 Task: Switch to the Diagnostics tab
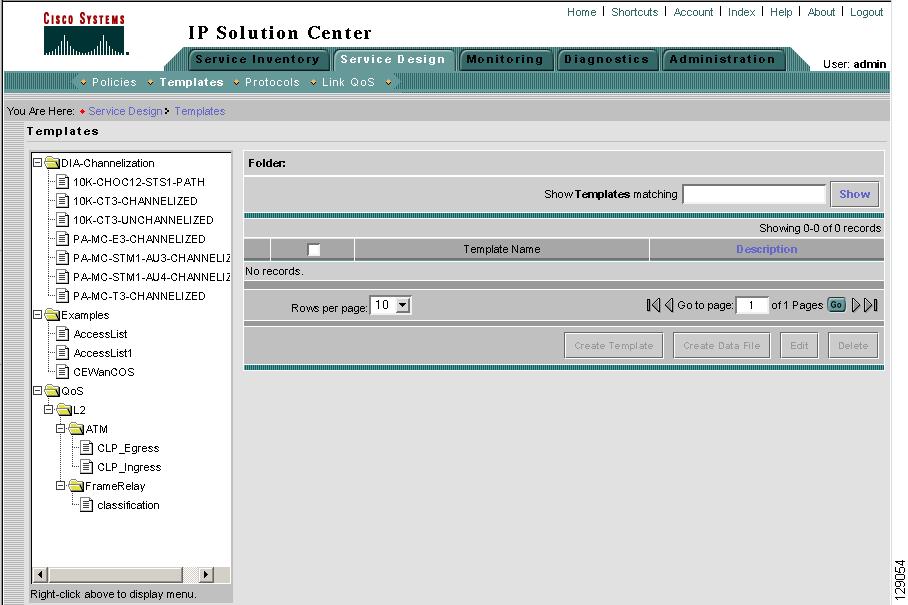tap(606, 59)
